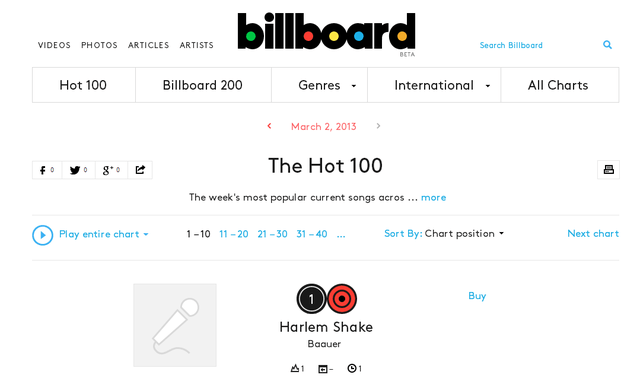Image resolution: width=640 pixels, height=381 pixels.
Task: Click the search magnifier icon
Action: point(607,45)
